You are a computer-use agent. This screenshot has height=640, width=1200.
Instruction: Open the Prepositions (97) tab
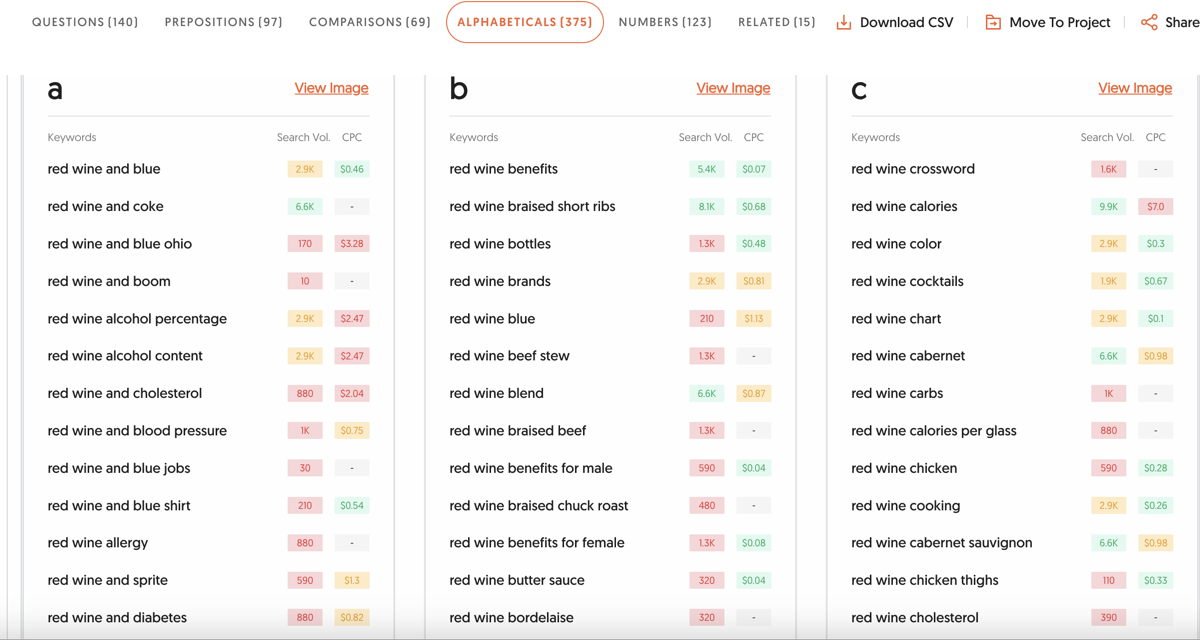pos(223,22)
